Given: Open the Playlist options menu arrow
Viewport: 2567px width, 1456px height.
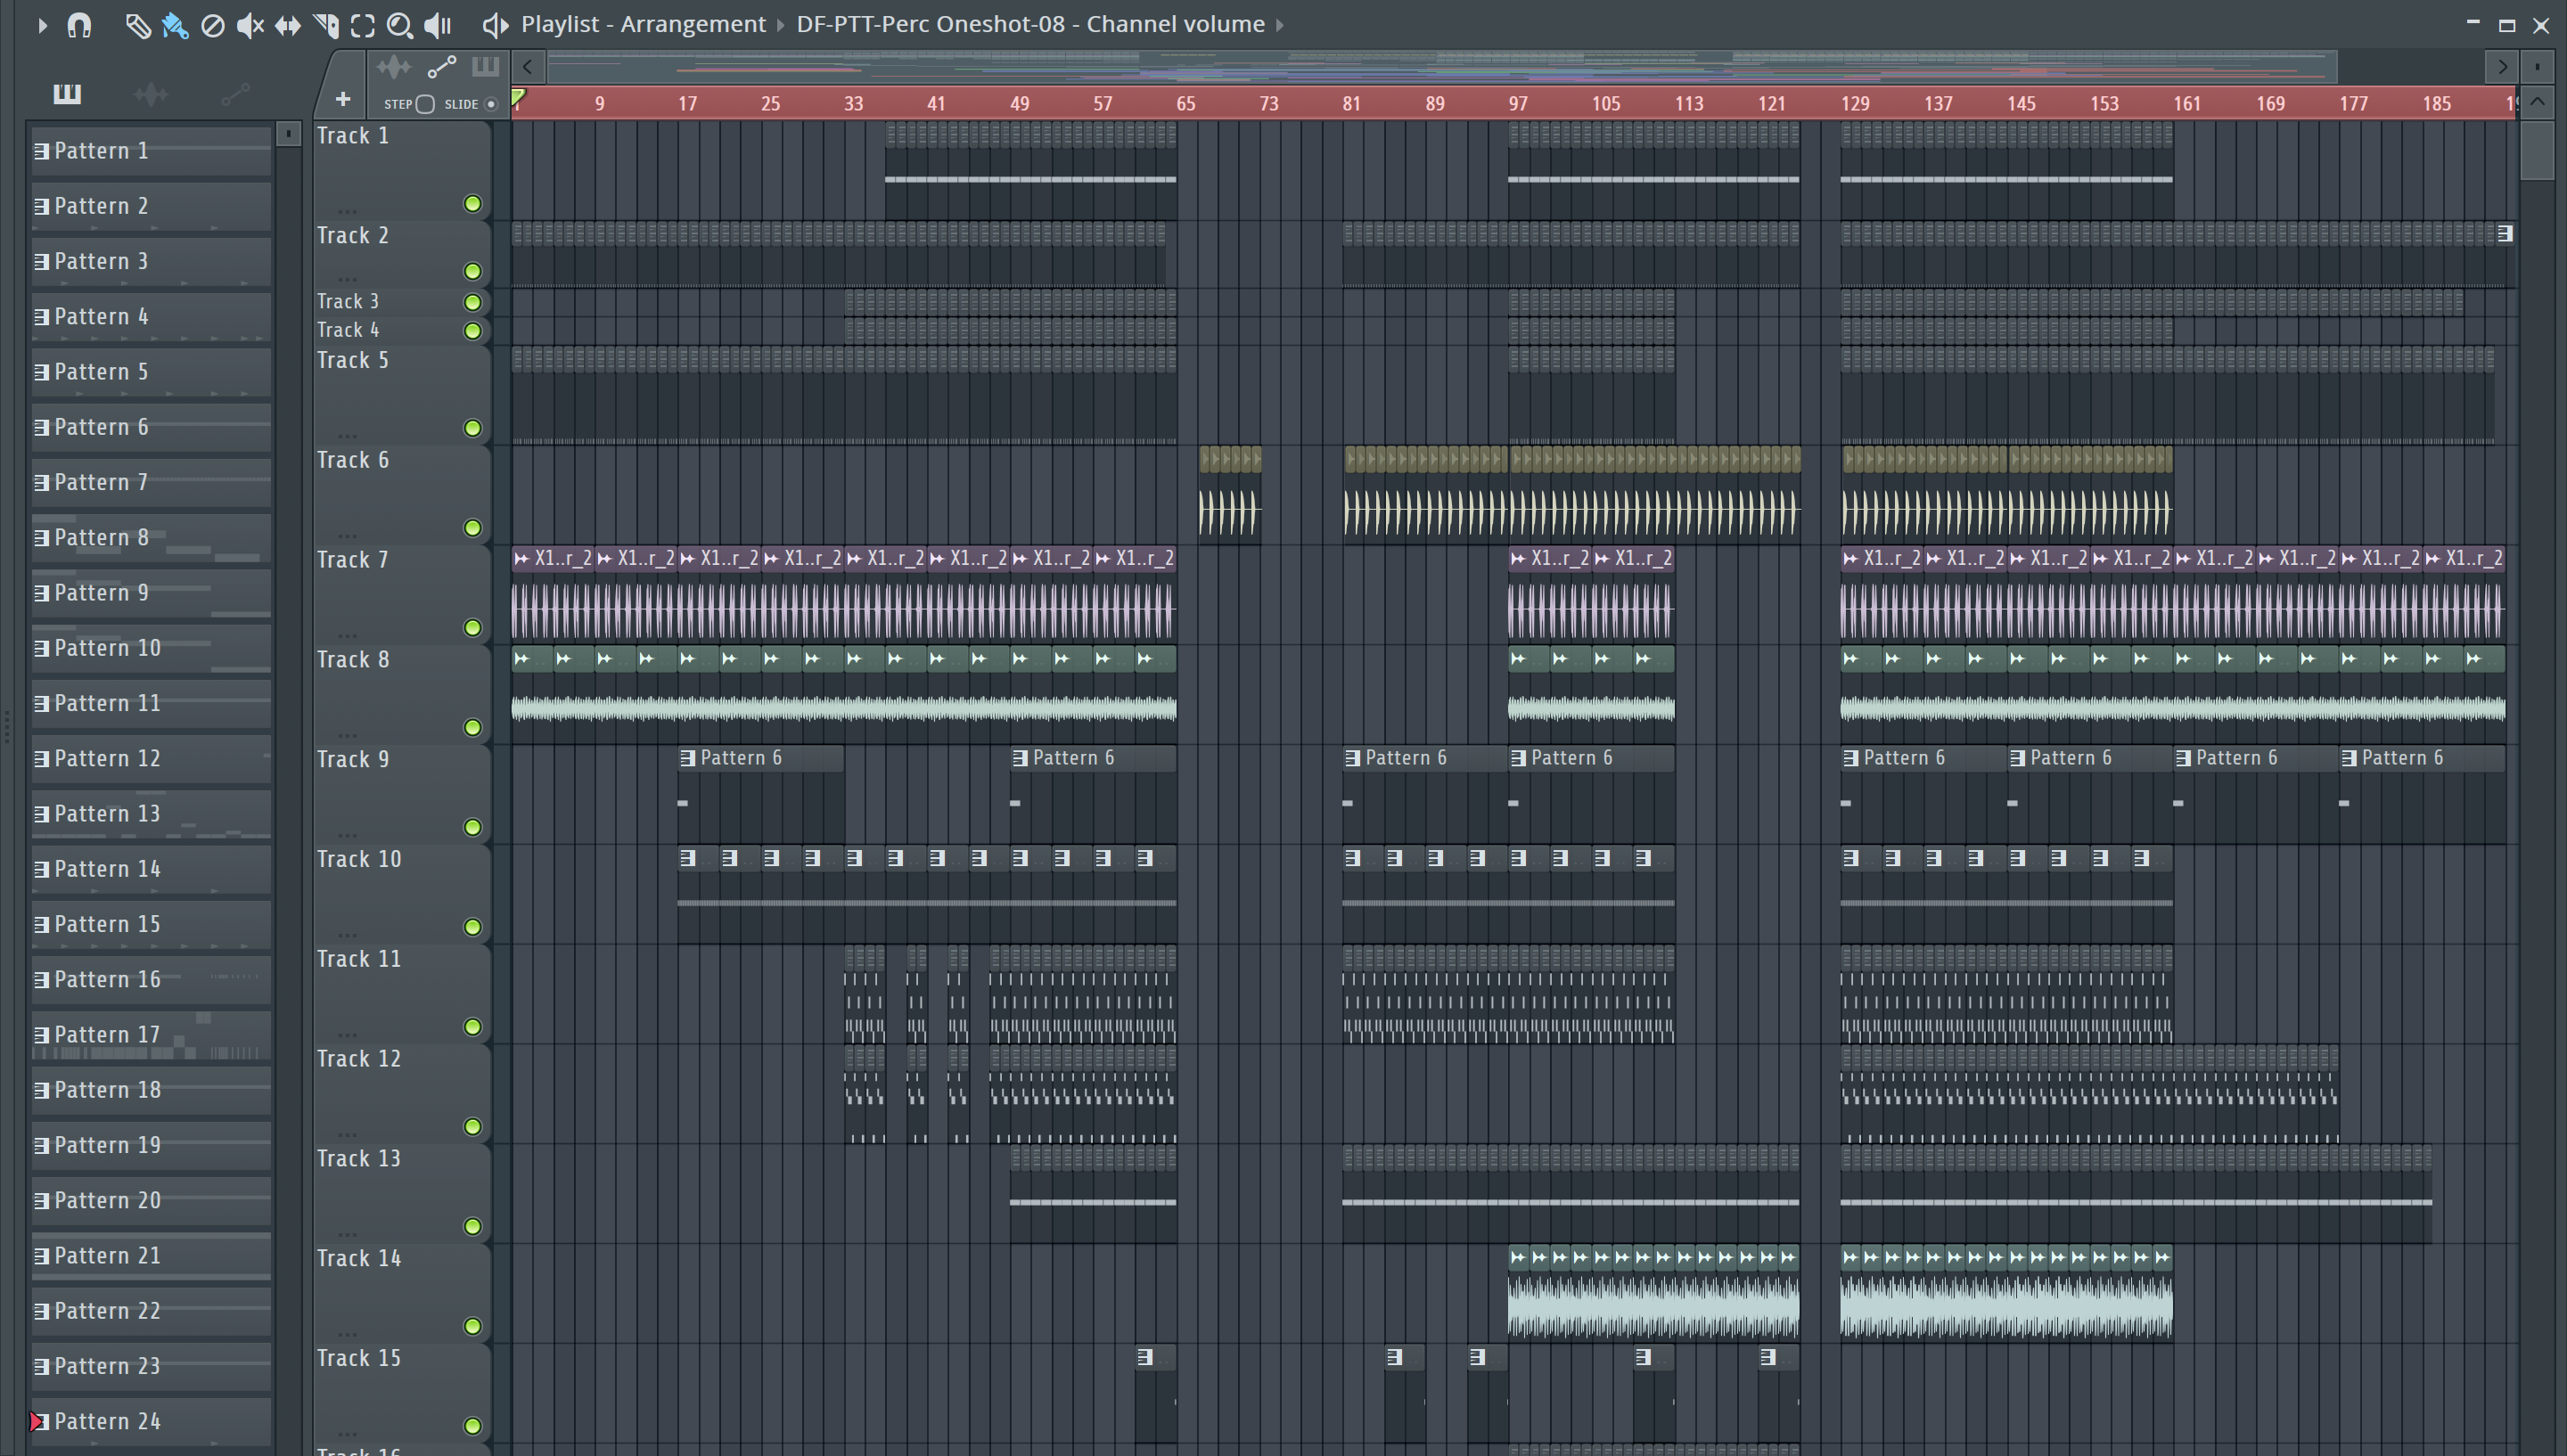Looking at the screenshot, I should tap(41, 25).
